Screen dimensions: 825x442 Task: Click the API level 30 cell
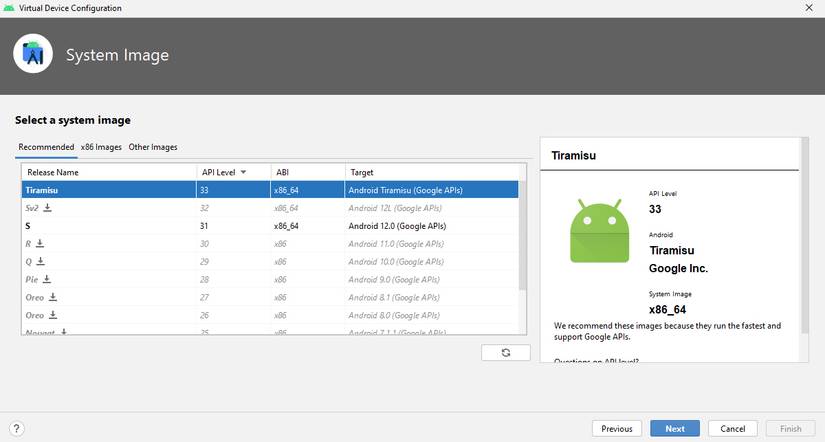(x=204, y=244)
